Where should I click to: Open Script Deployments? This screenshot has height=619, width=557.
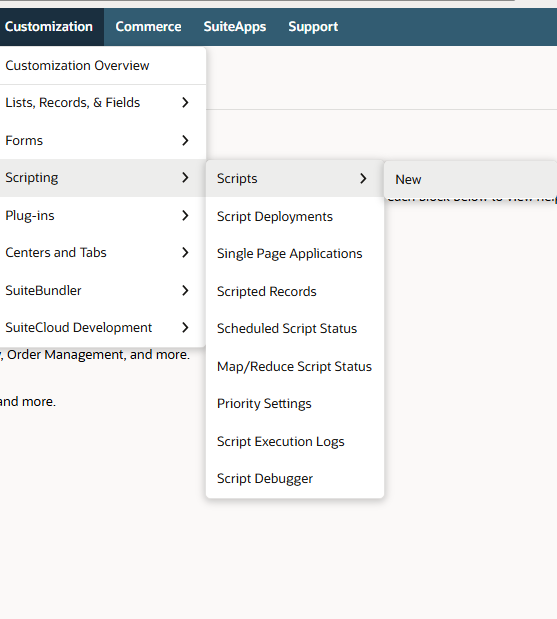pos(295,216)
